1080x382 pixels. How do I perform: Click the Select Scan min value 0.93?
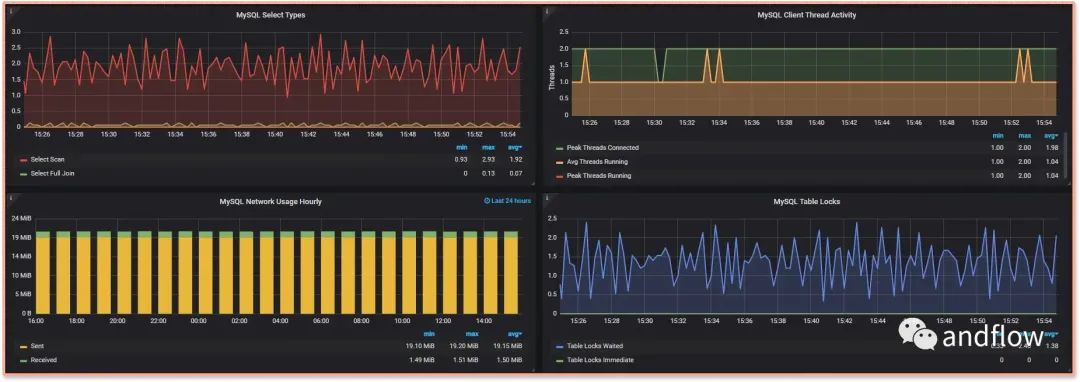tap(461, 160)
